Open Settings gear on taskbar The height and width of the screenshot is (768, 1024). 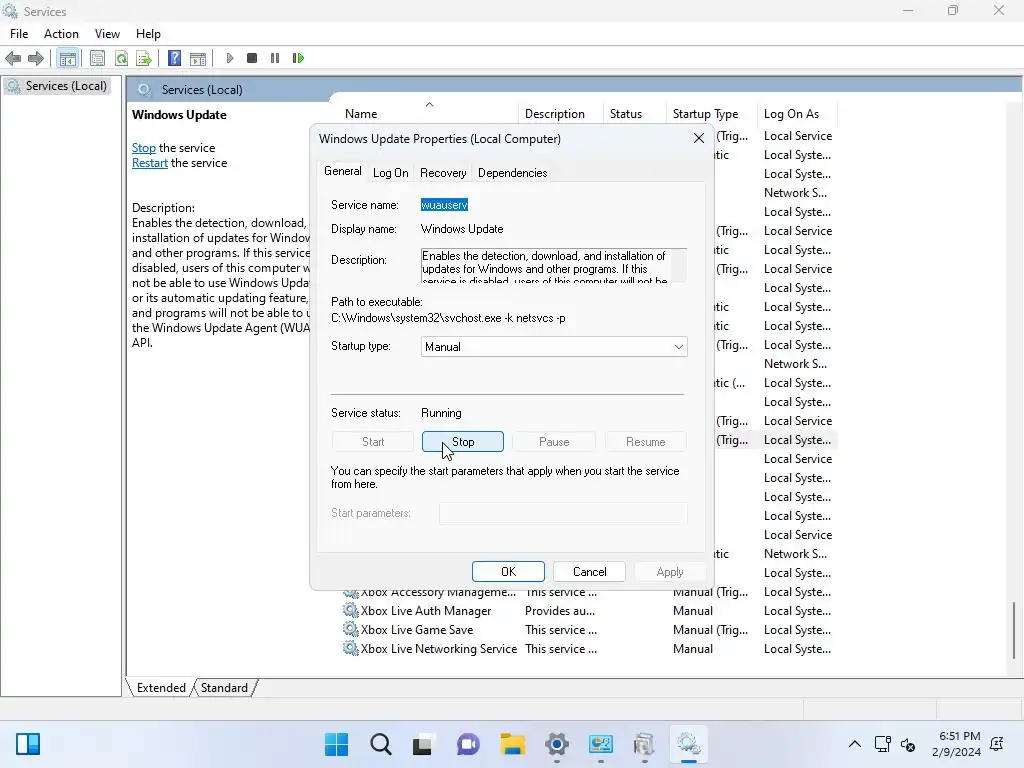557,744
